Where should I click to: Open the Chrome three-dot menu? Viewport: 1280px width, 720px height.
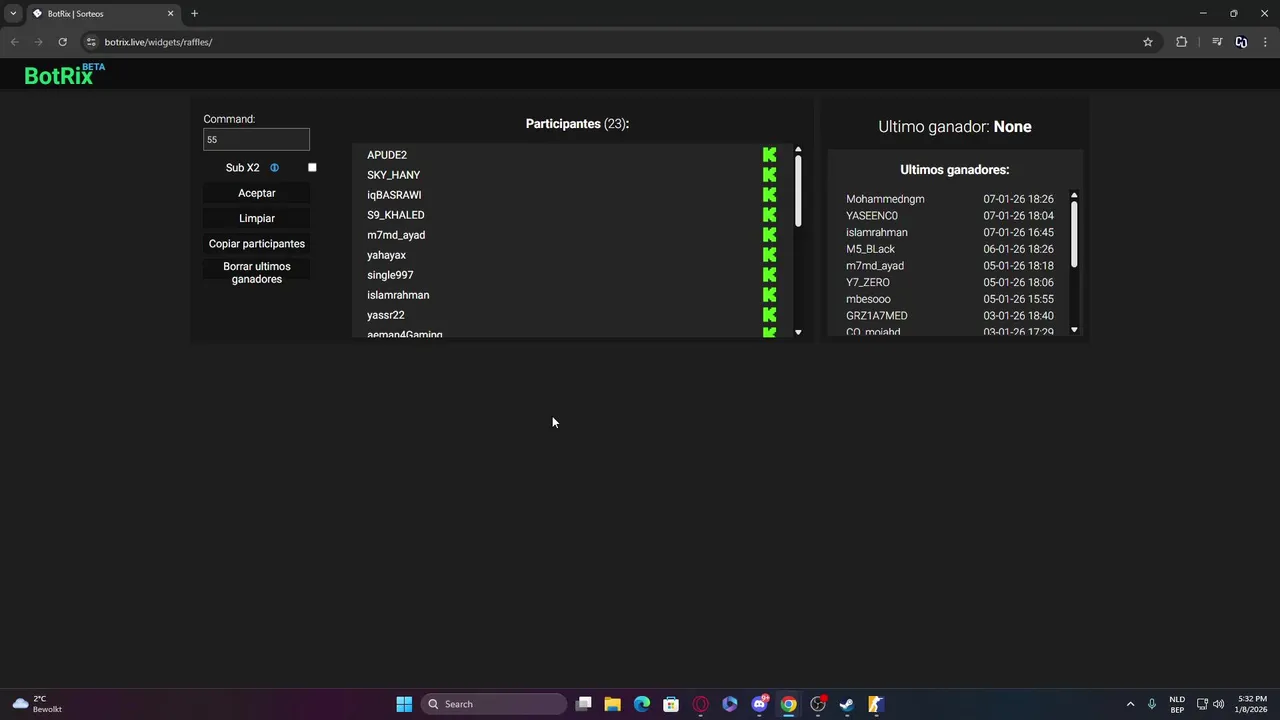pos(1266,42)
